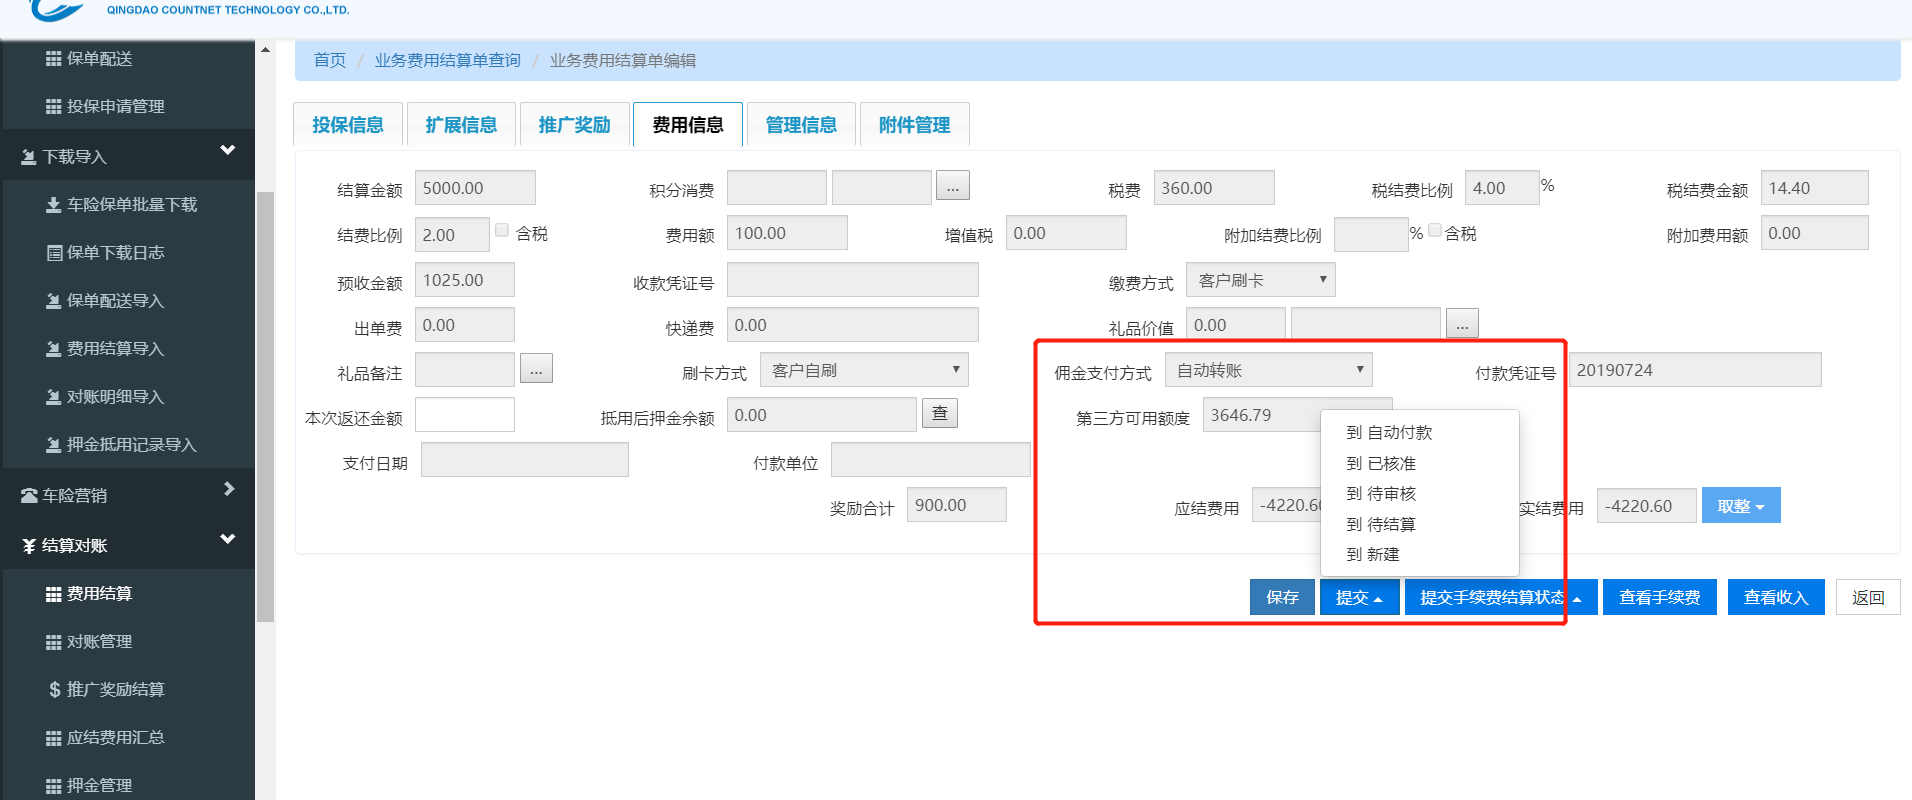Click the download icon beside 下载导入
The image size is (1912, 800).
click(x=29, y=157)
